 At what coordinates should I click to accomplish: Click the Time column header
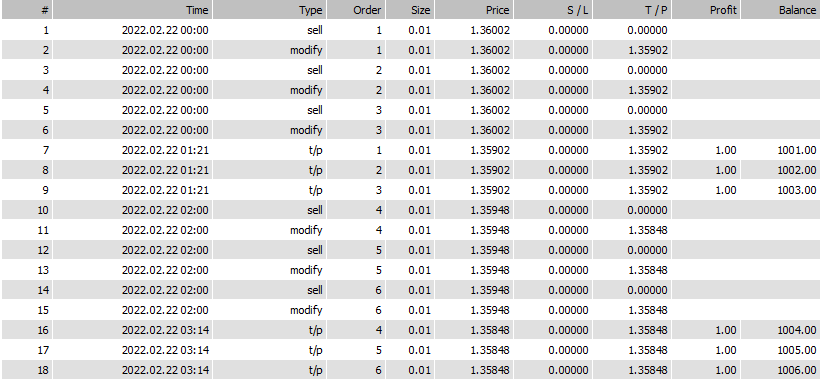pos(133,9)
